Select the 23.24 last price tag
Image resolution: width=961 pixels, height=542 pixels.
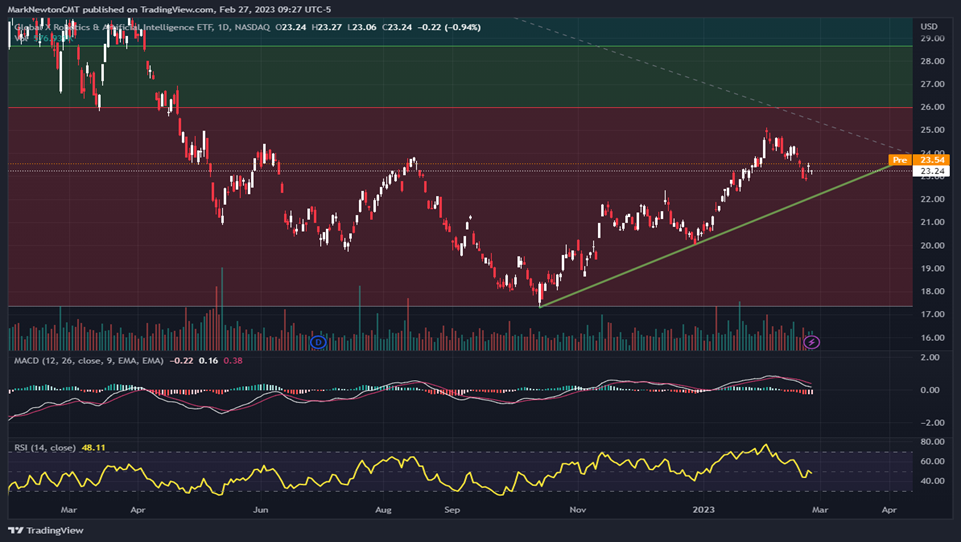(932, 171)
